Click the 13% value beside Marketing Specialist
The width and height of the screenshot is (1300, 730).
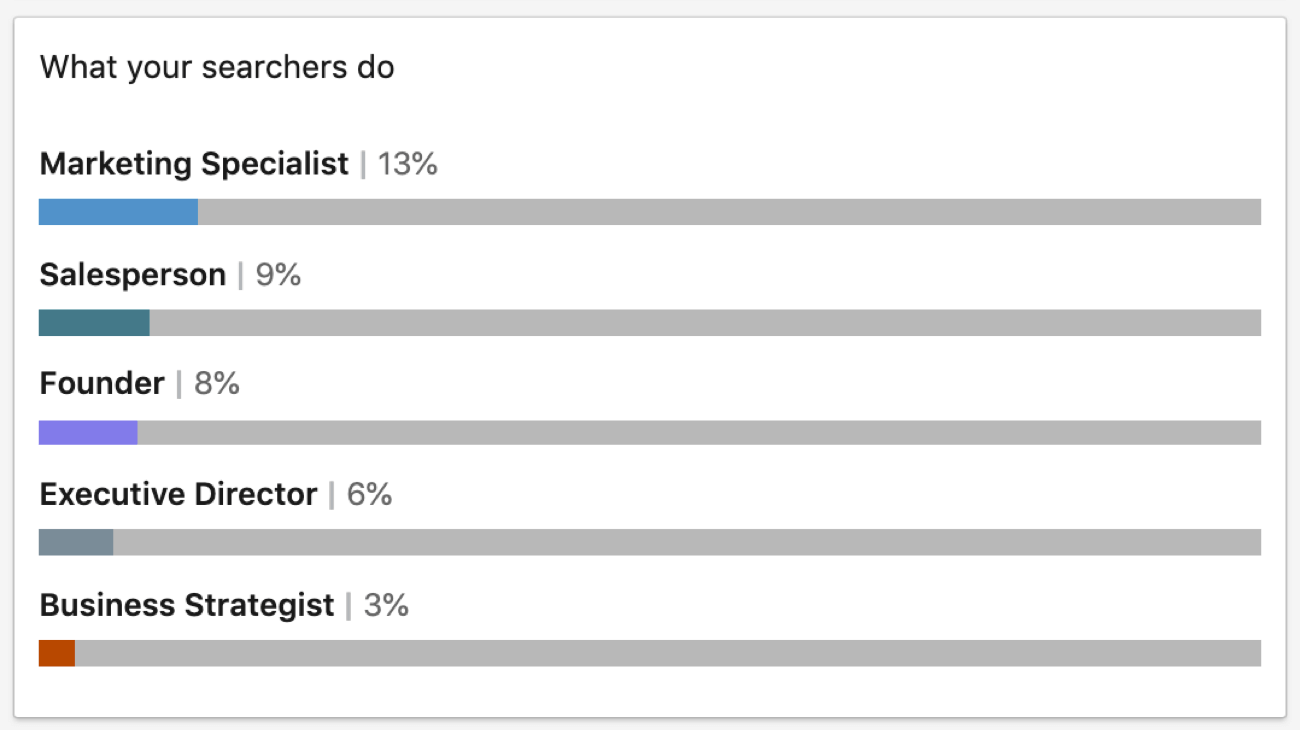point(407,163)
